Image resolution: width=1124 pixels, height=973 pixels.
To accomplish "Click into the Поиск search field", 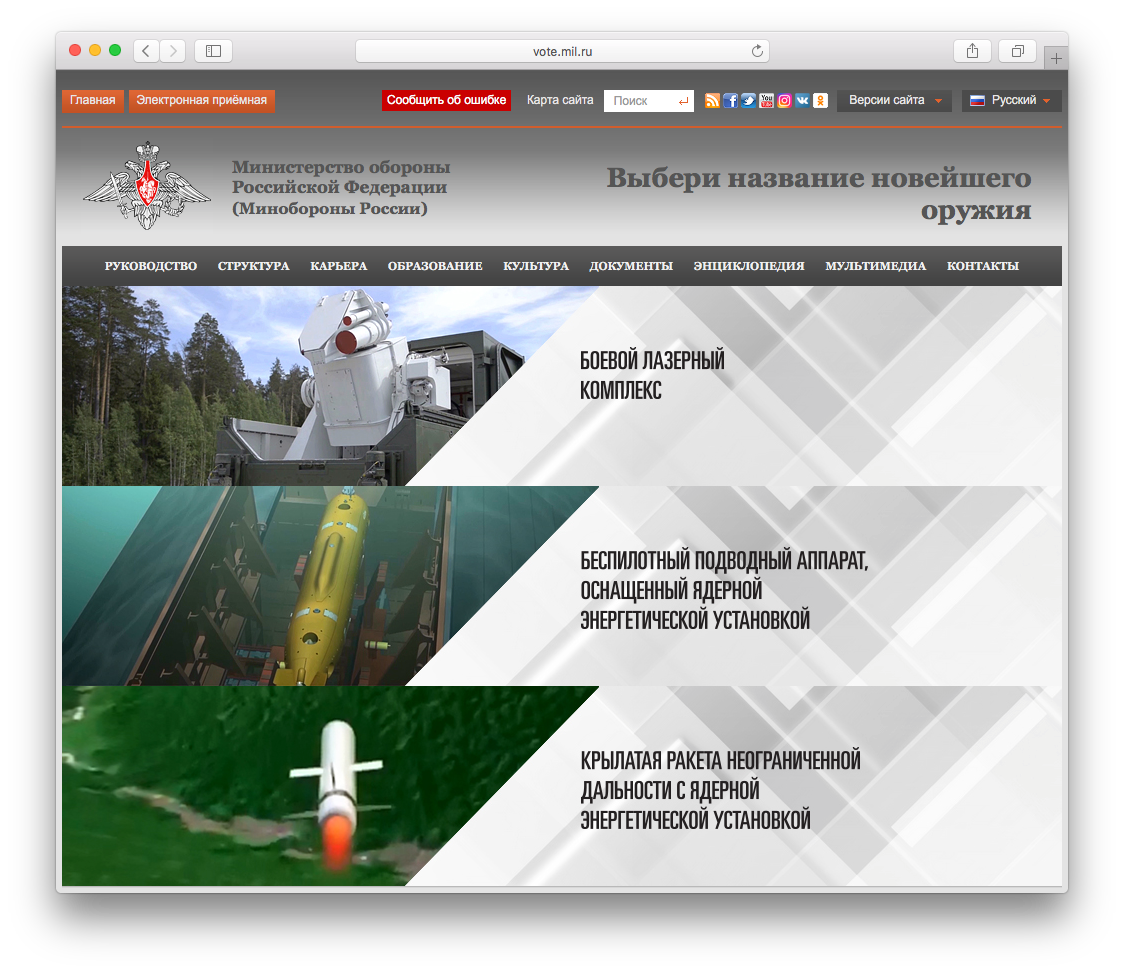I will (640, 101).
